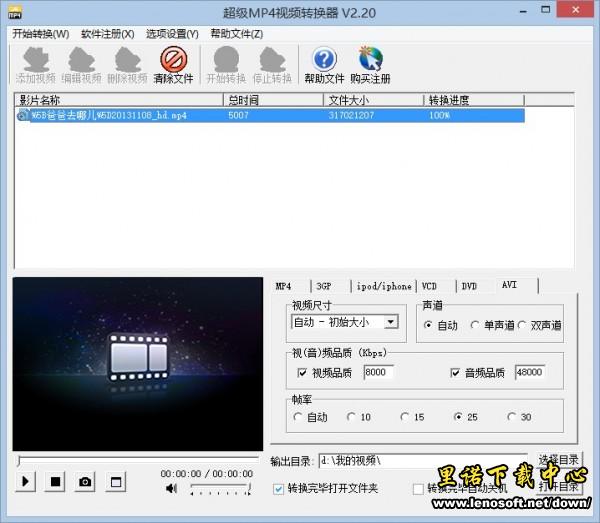Adjust the volume slider
Viewport: 600px width, 523px height.
[x=220, y=489]
